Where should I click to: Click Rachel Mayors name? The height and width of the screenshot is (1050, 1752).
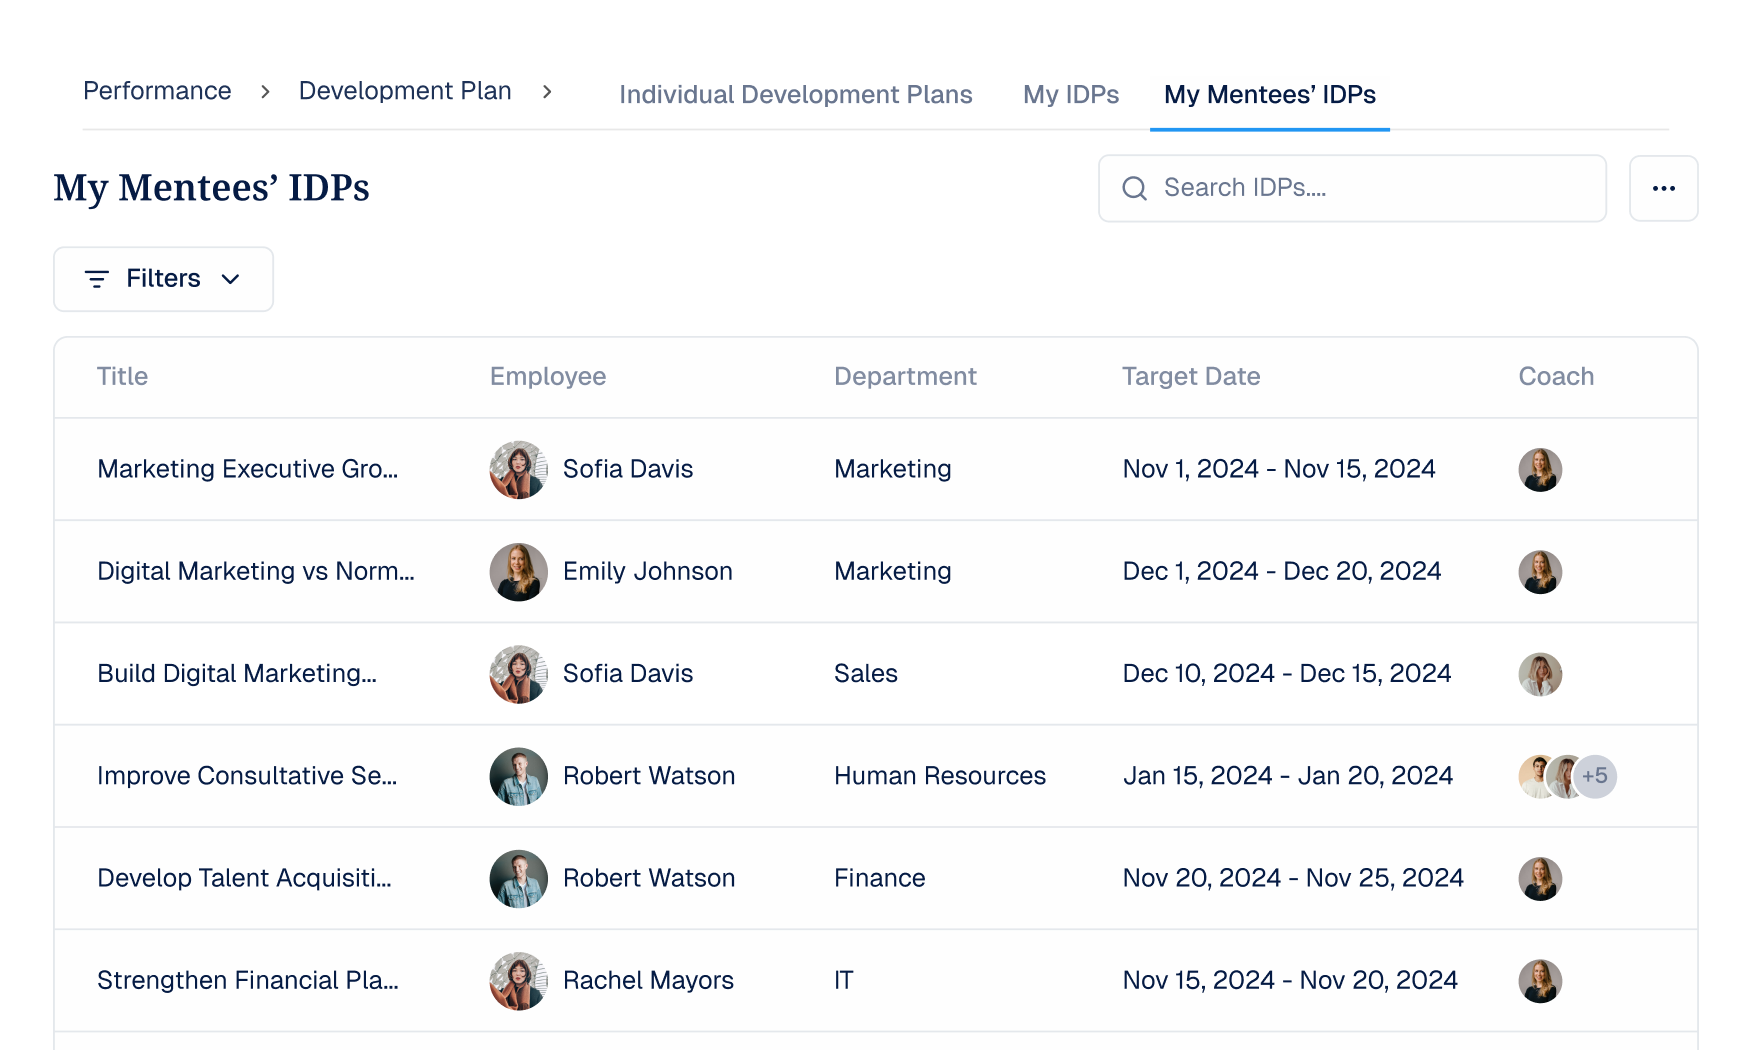pos(648,980)
